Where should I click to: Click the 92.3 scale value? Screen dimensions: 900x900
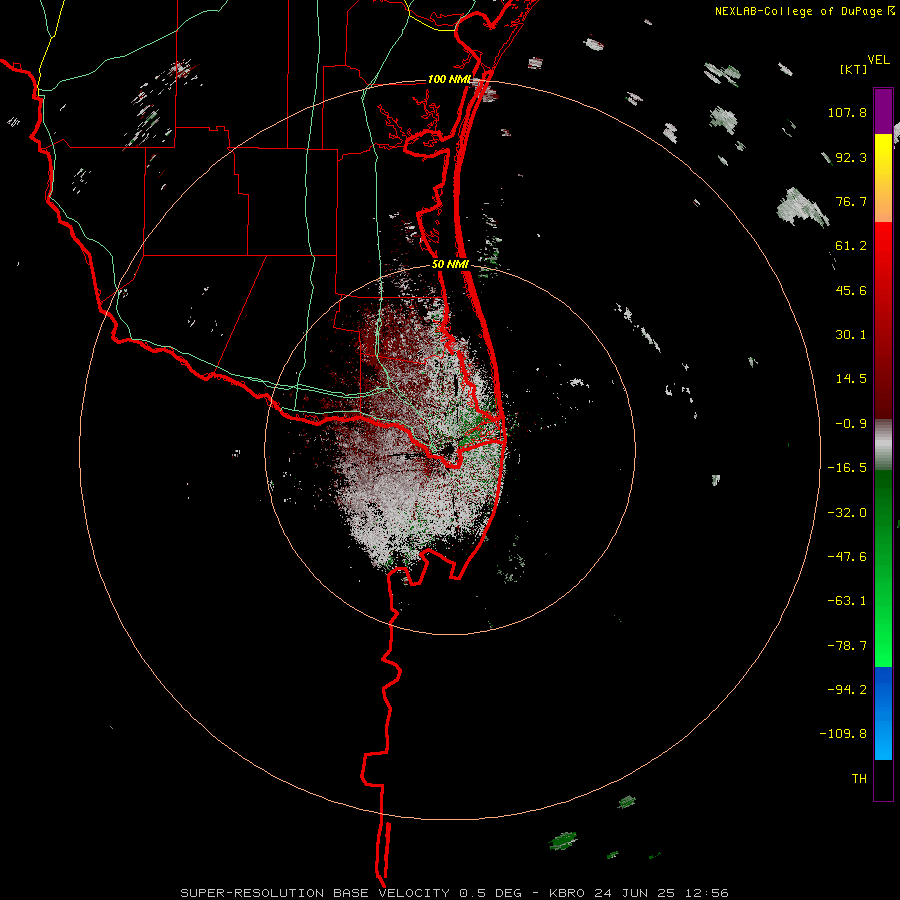(851, 157)
